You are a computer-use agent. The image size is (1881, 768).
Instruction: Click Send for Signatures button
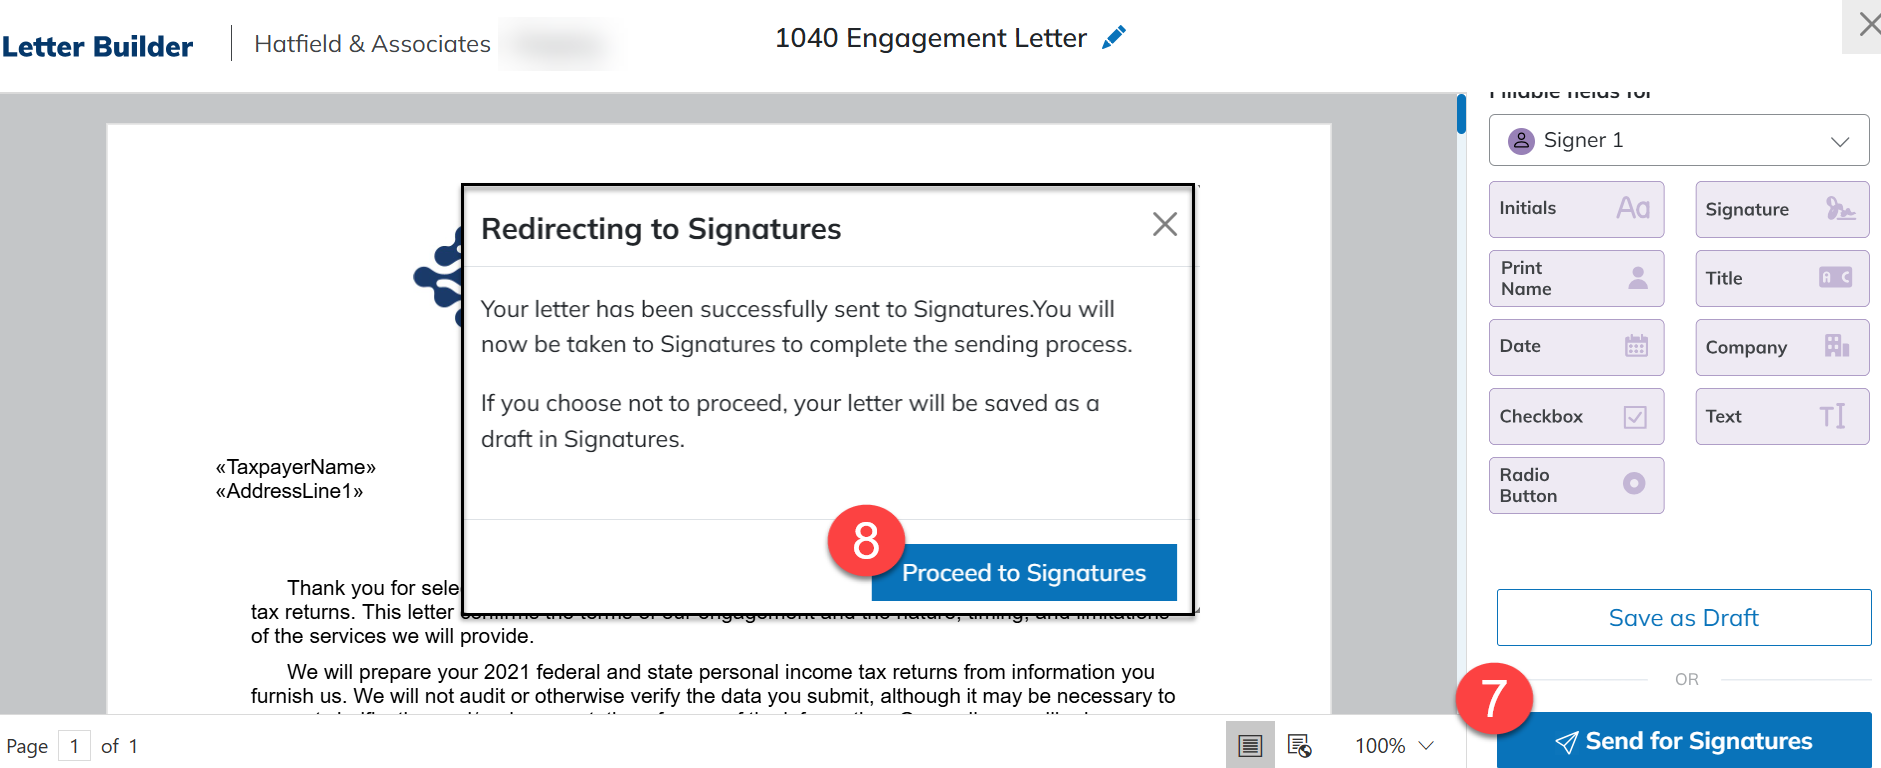click(x=1684, y=740)
